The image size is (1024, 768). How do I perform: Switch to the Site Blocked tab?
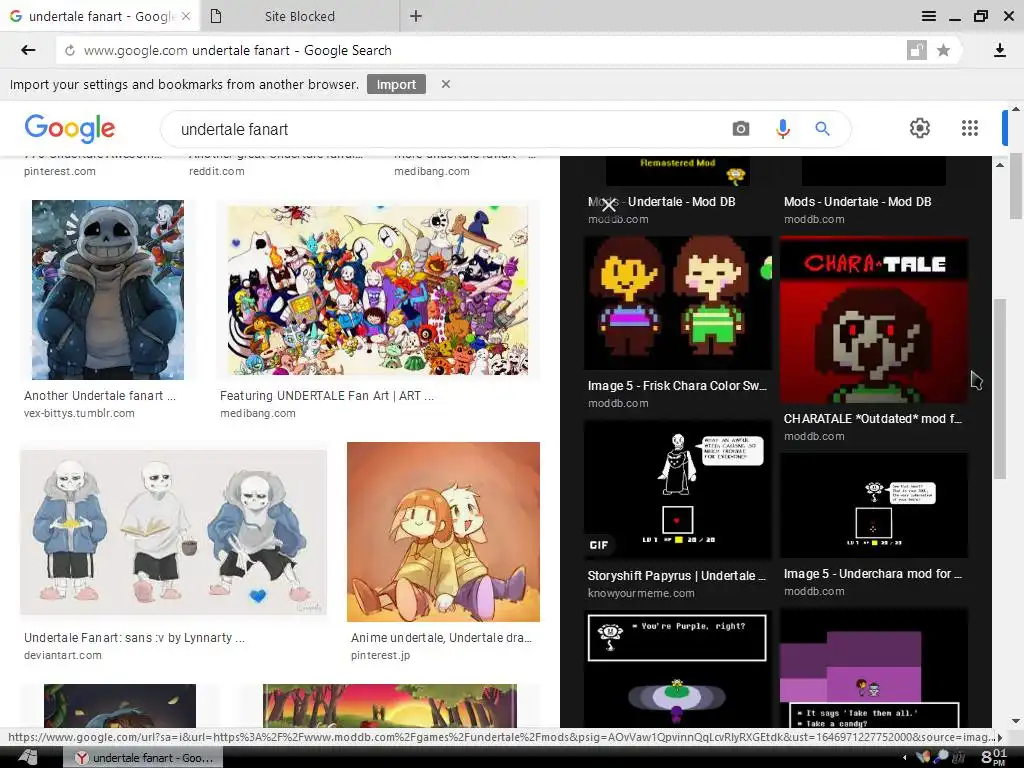point(300,16)
